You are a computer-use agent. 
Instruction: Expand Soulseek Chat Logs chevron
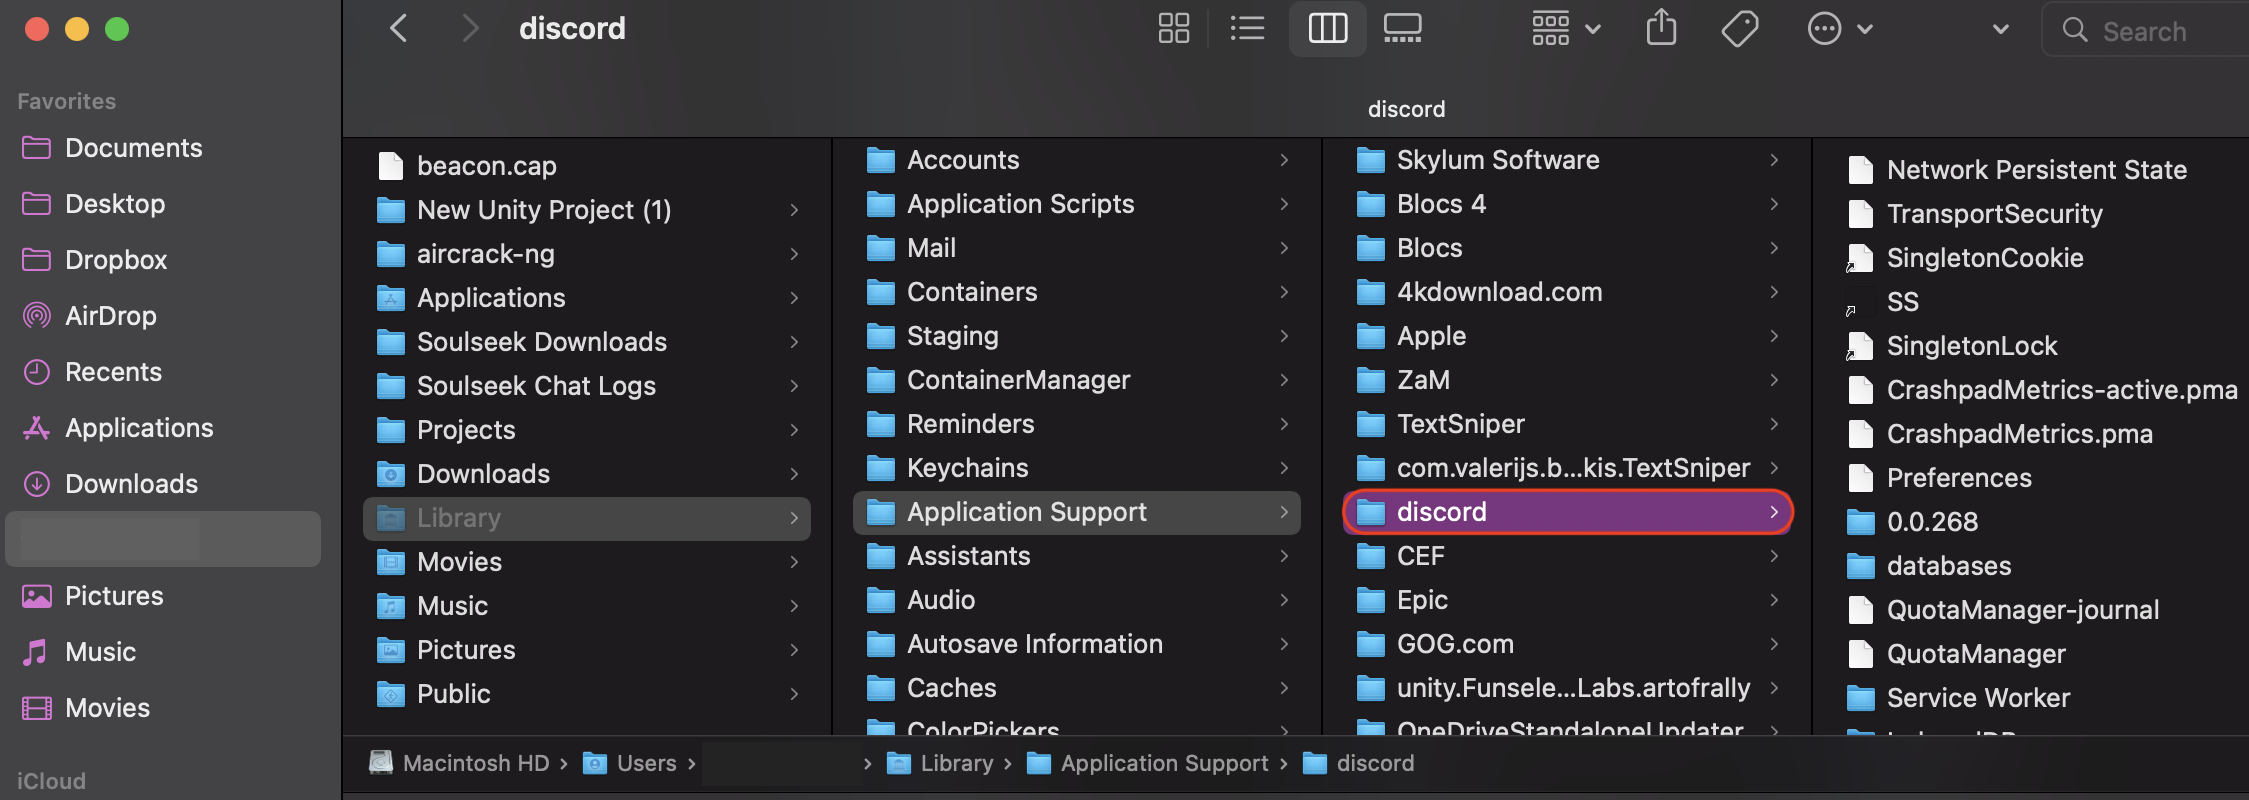(x=794, y=386)
